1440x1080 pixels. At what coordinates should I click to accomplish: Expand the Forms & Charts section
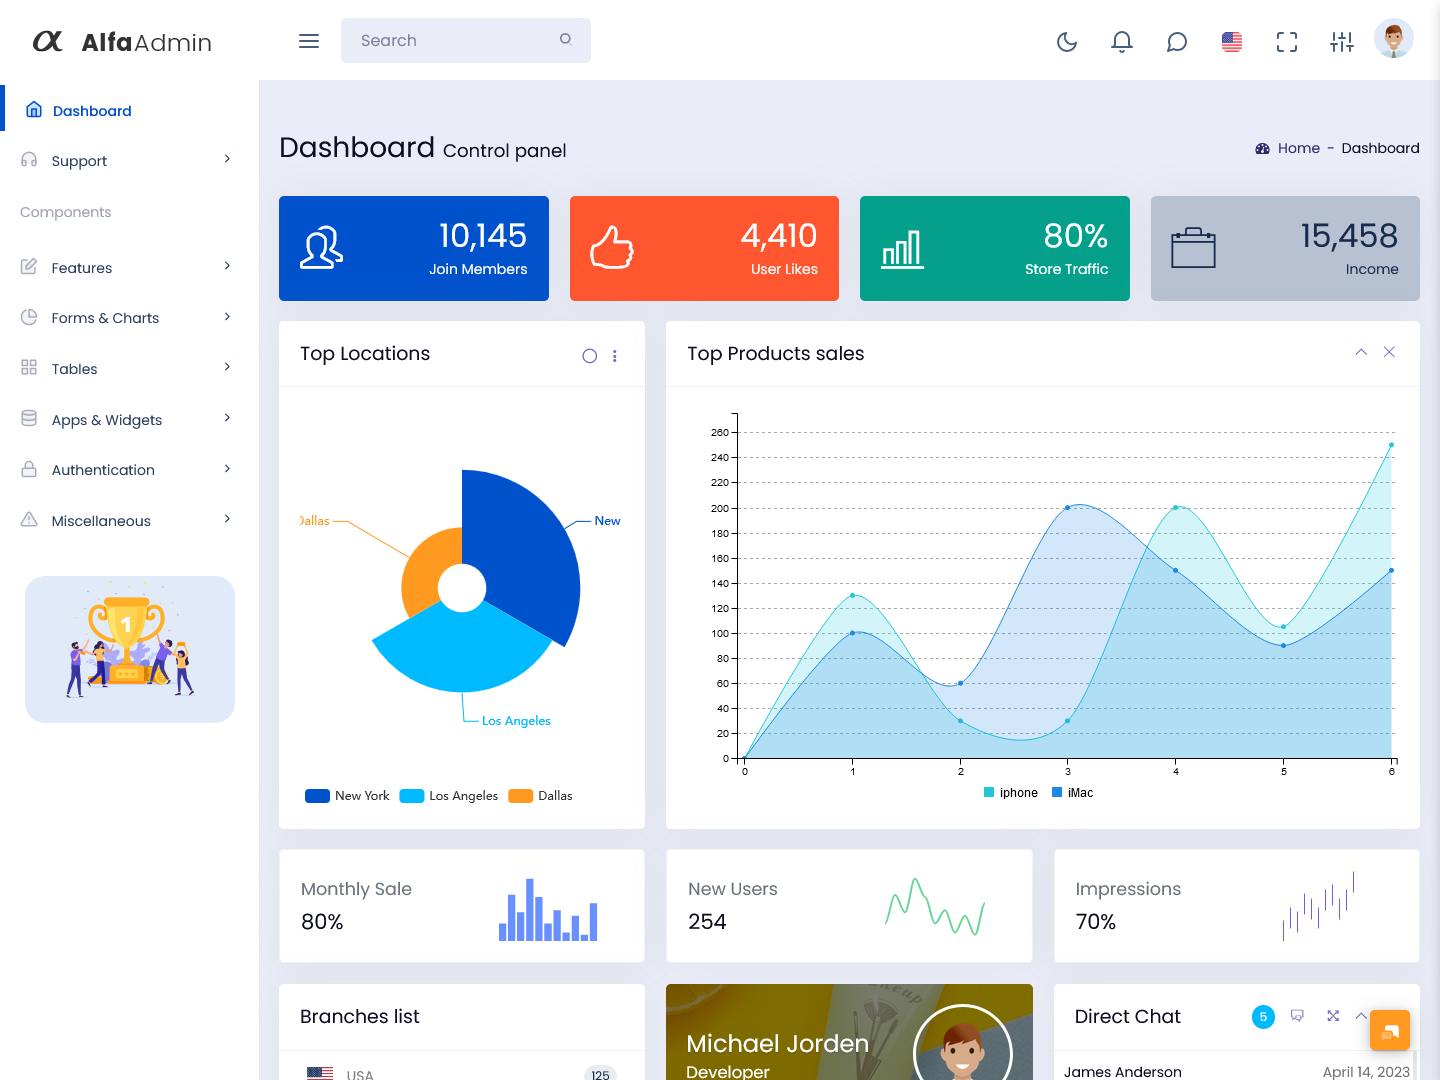click(105, 317)
